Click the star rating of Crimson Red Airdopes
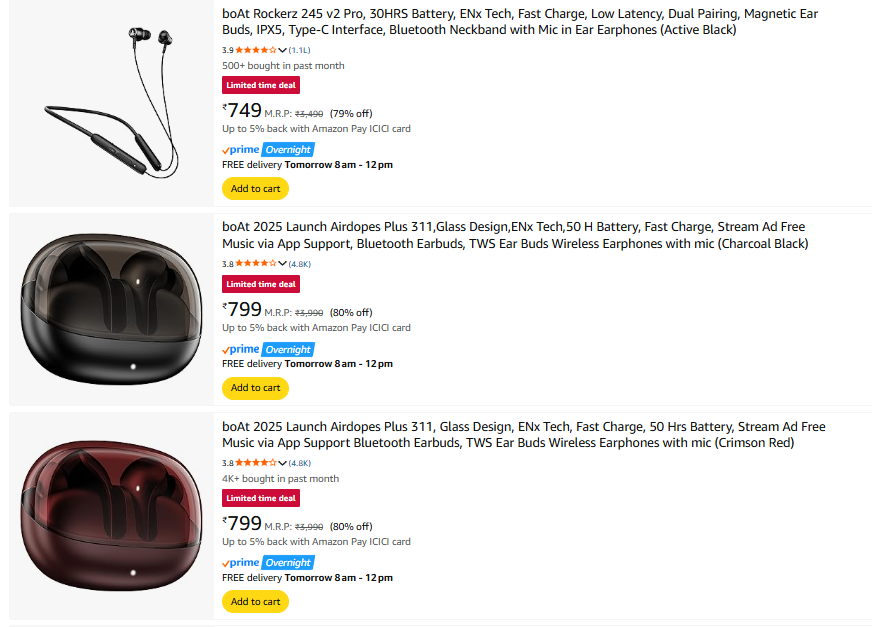This screenshot has height=627, width=872. point(256,463)
